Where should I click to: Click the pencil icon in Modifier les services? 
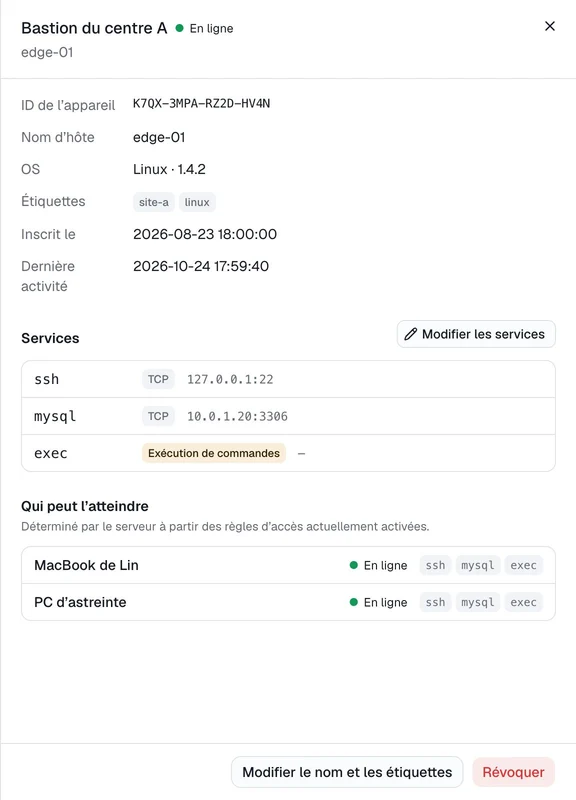click(411, 334)
